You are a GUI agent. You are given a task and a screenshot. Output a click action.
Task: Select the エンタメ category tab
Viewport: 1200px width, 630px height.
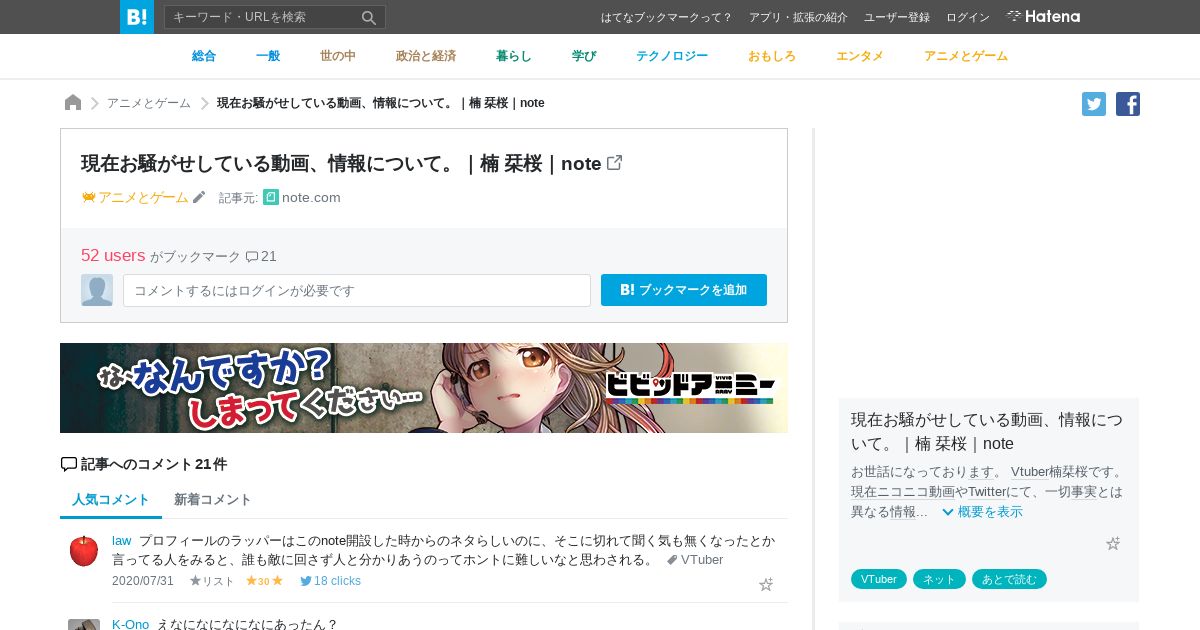(860, 56)
